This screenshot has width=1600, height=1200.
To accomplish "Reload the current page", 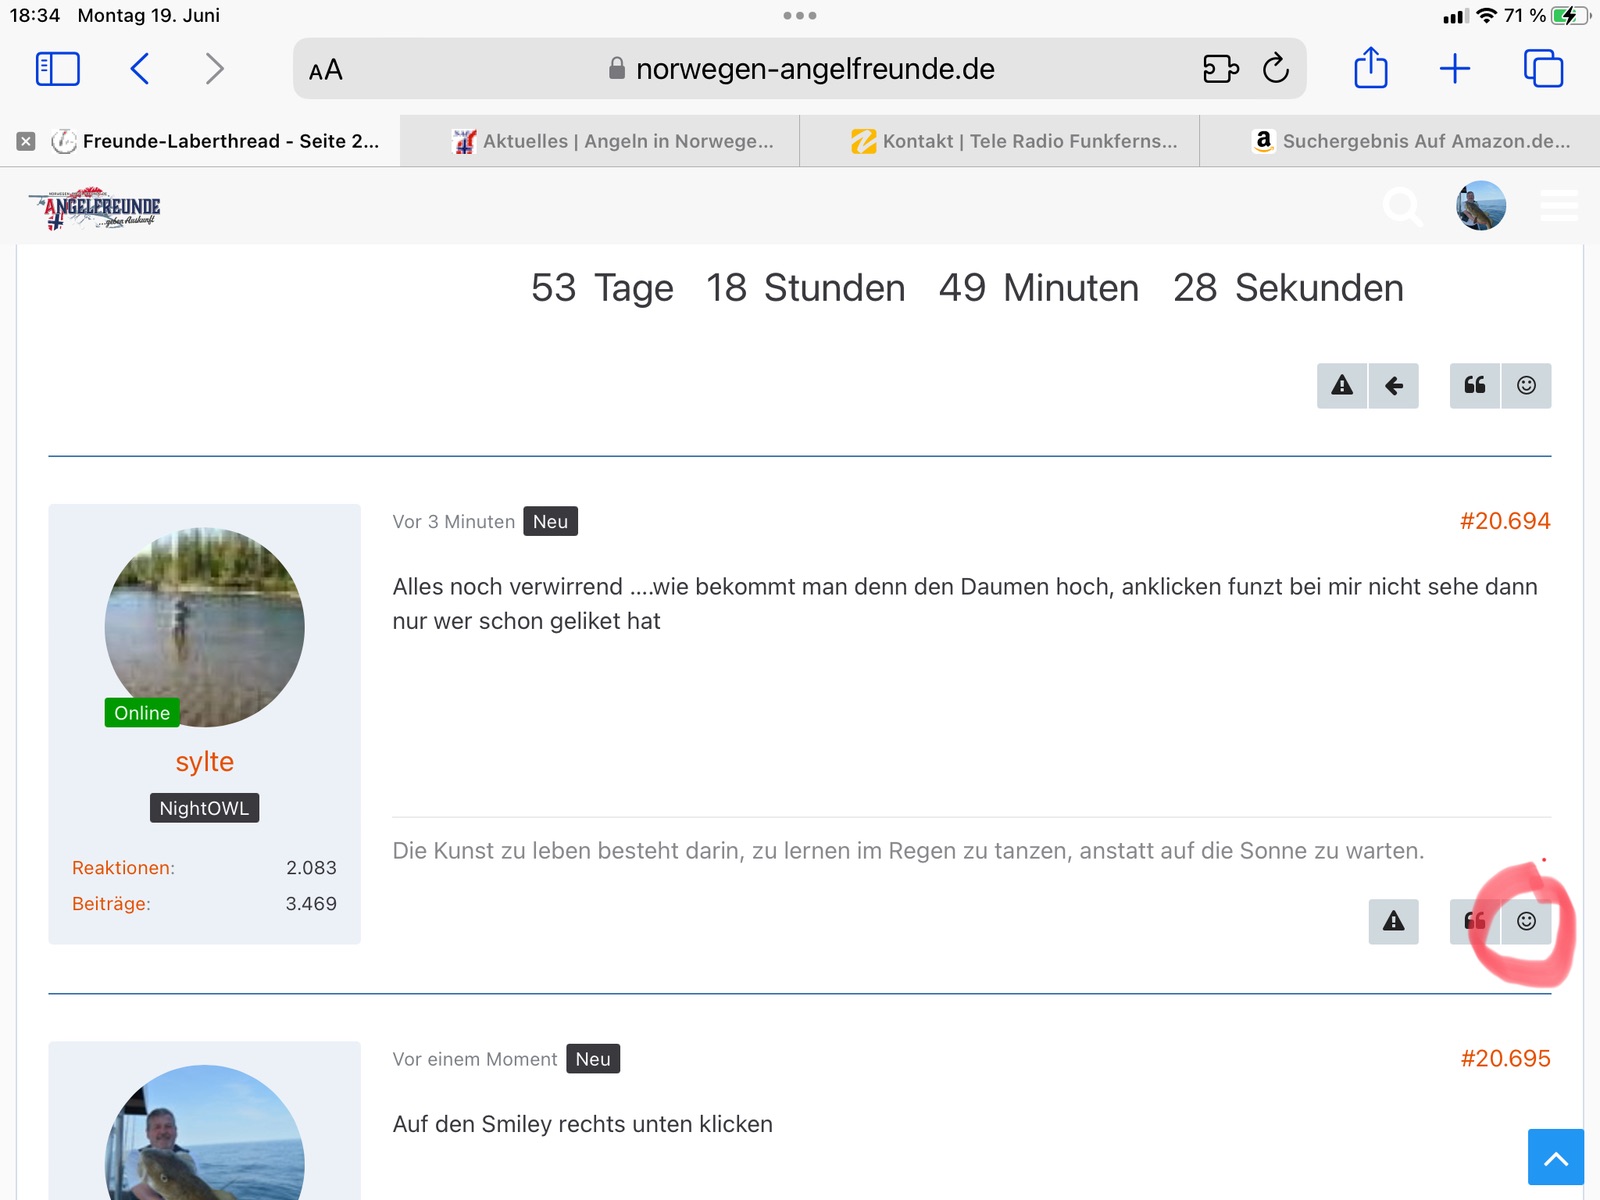I will [1275, 69].
